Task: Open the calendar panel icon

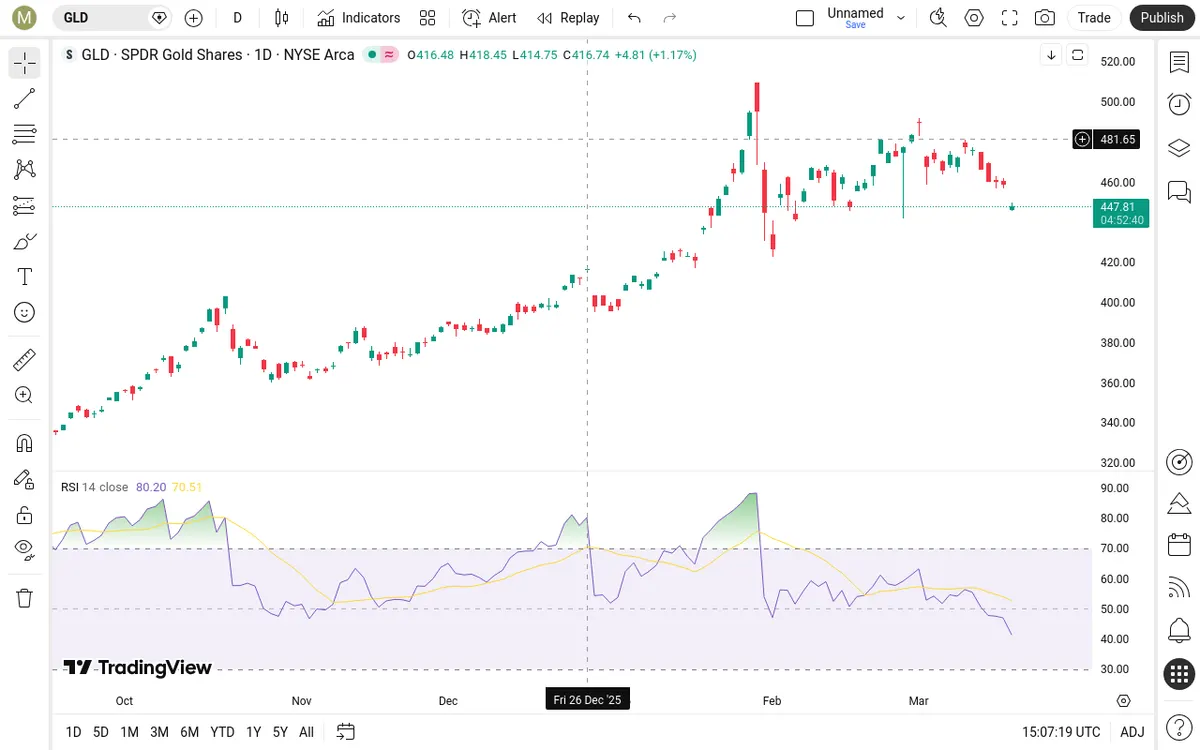Action: pos(1179,545)
